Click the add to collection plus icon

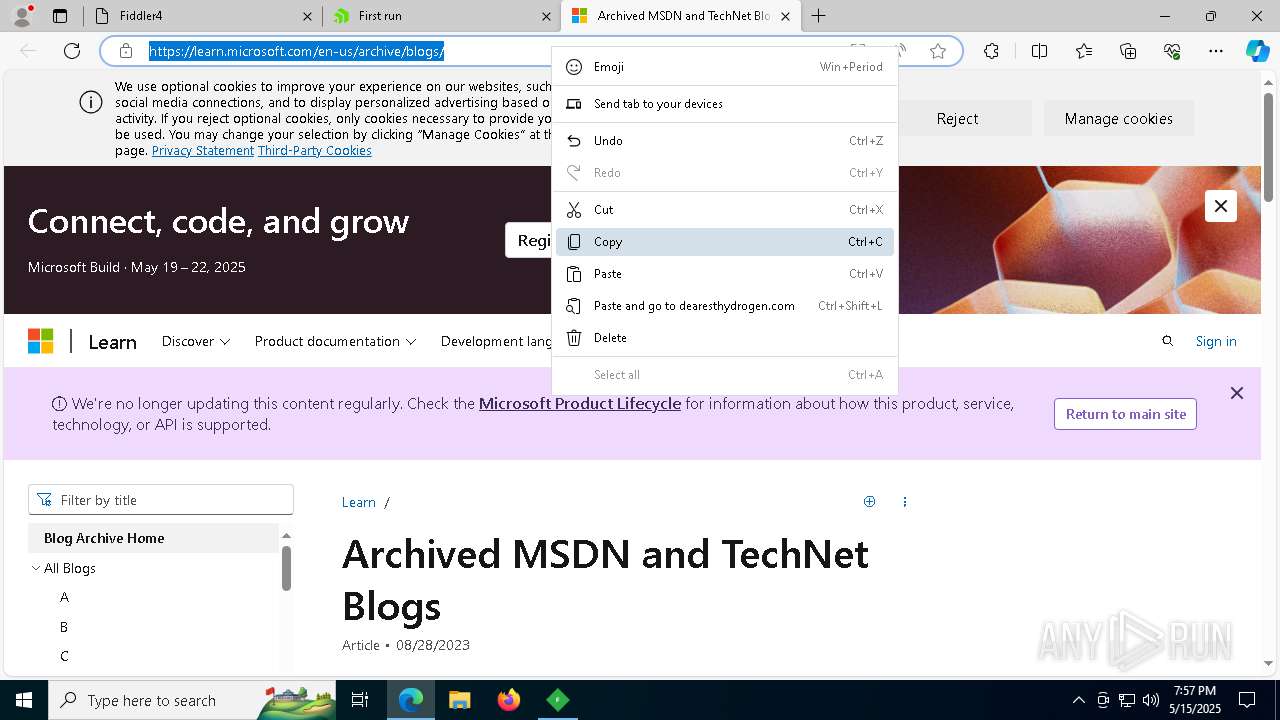[x=869, y=502]
